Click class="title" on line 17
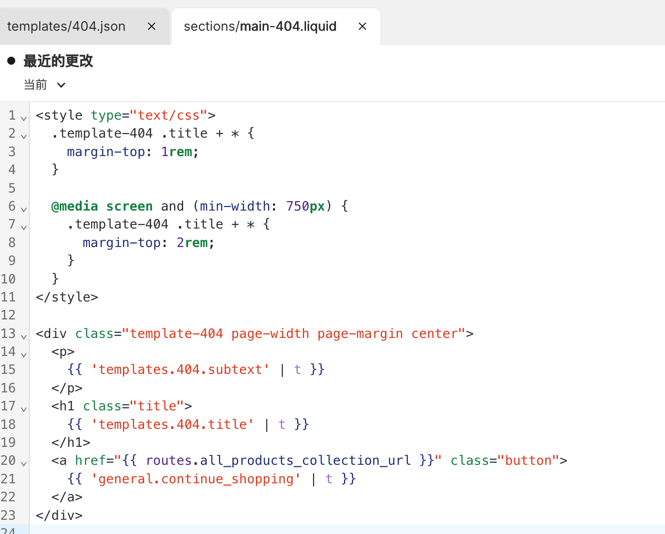 pos(134,406)
